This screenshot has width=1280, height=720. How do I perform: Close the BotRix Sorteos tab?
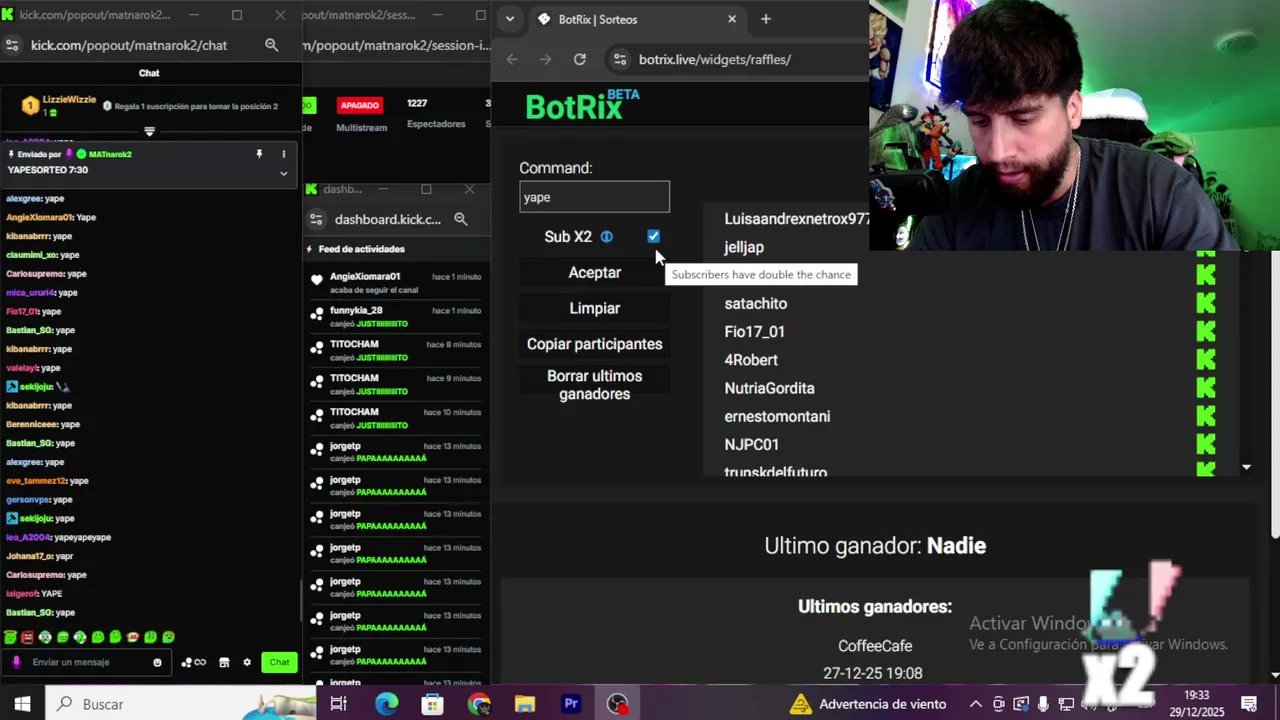click(x=731, y=19)
